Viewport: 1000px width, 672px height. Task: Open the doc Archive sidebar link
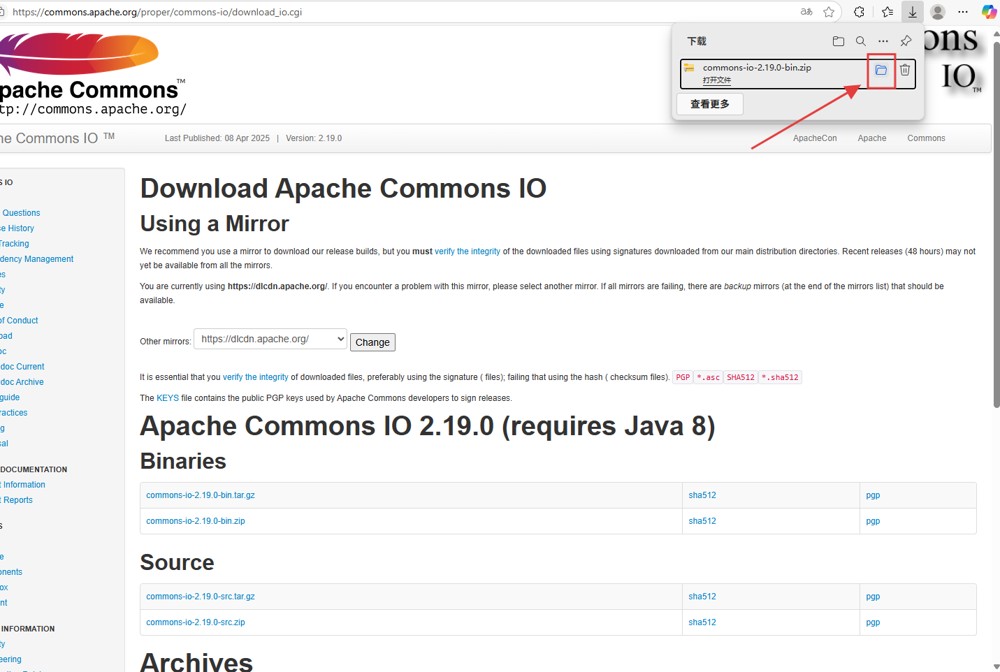22,382
